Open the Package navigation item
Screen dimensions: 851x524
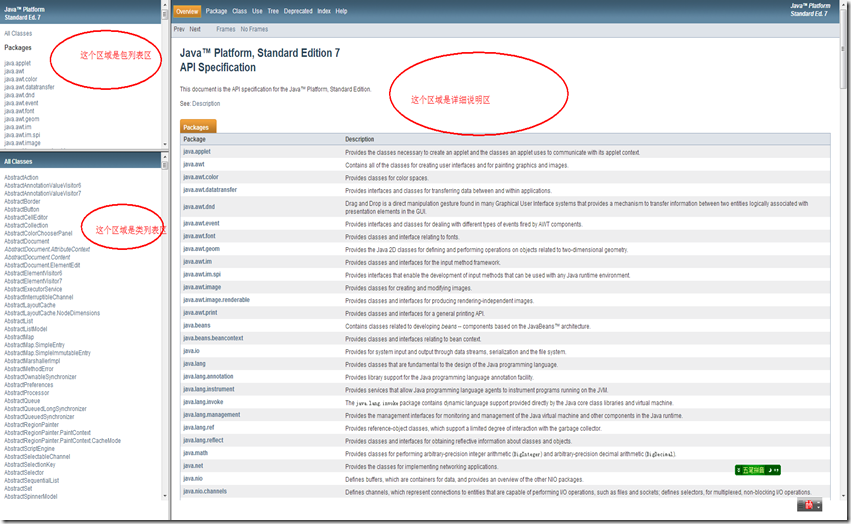(216, 11)
